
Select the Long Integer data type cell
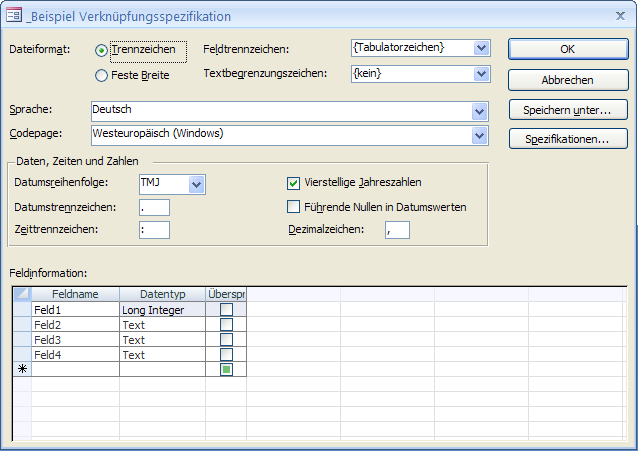[x=162, y=310]
